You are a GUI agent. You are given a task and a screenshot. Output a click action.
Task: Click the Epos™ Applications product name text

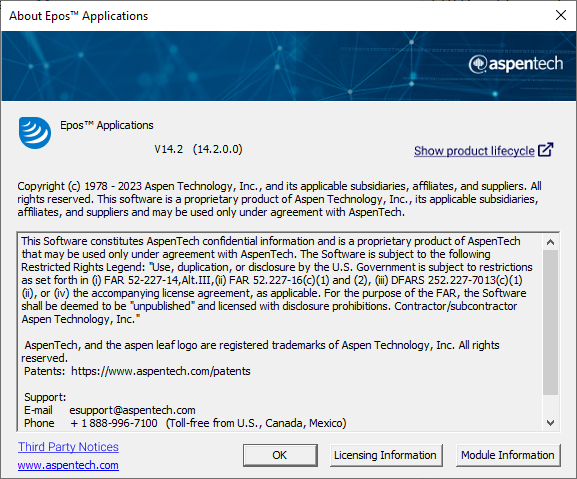pos(107,125)
